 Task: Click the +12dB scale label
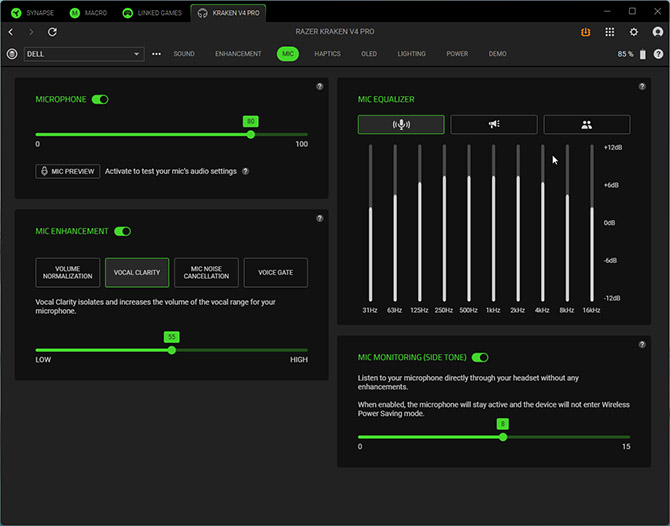click(613, 147)
